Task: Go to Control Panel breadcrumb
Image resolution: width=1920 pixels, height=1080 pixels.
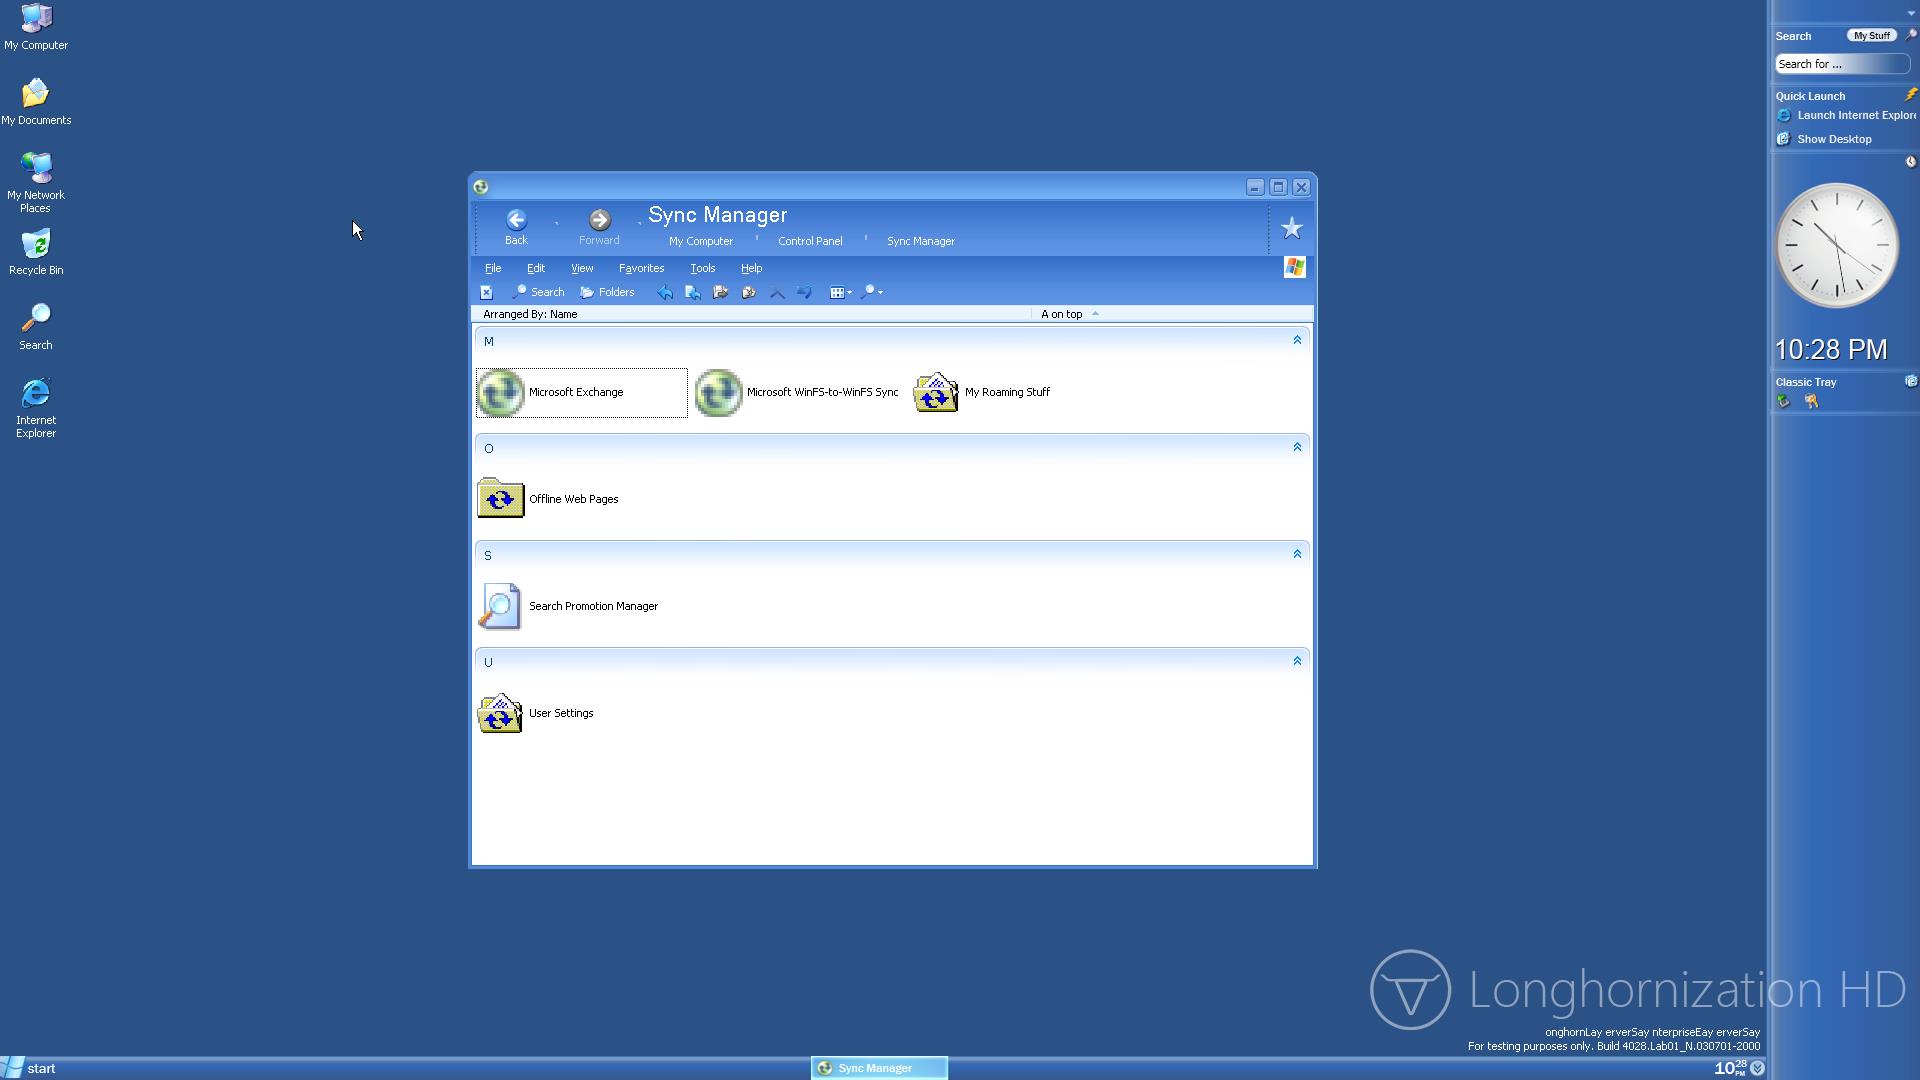Action: coord(810,241)
